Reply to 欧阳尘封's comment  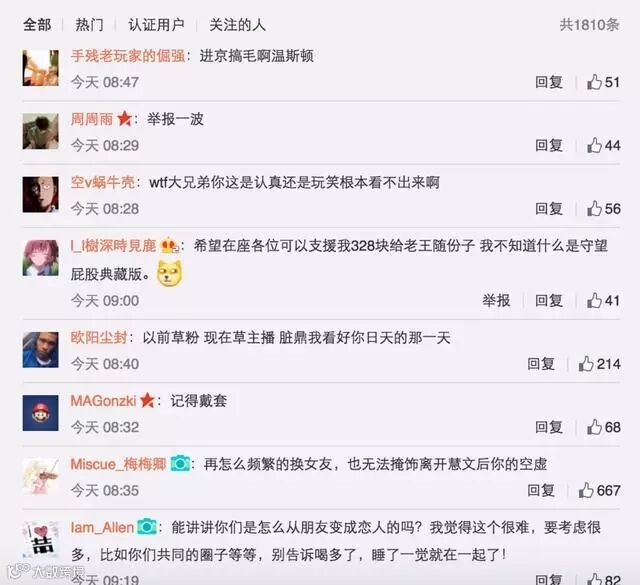pos(540,364)
